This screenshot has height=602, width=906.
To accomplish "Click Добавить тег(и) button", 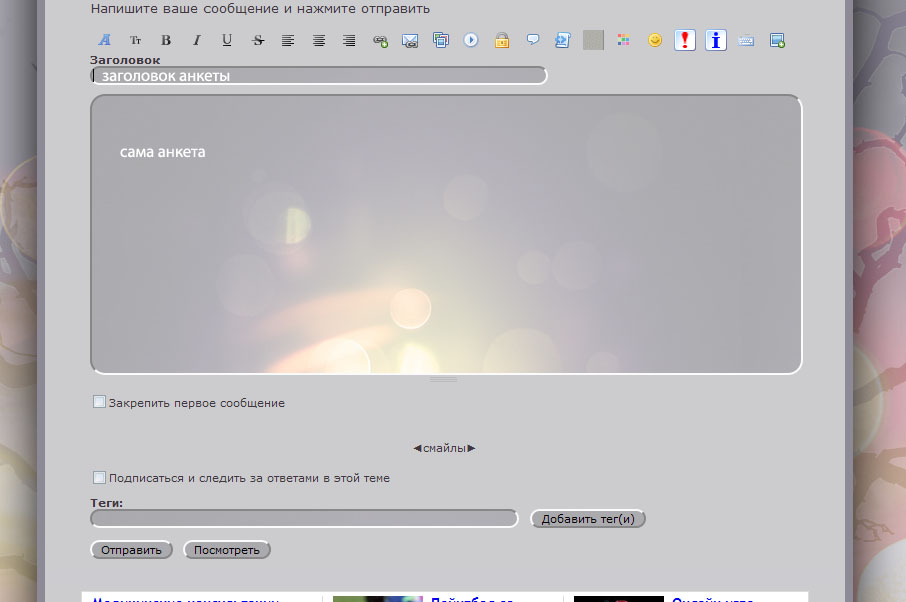I will tap(588, 519).
